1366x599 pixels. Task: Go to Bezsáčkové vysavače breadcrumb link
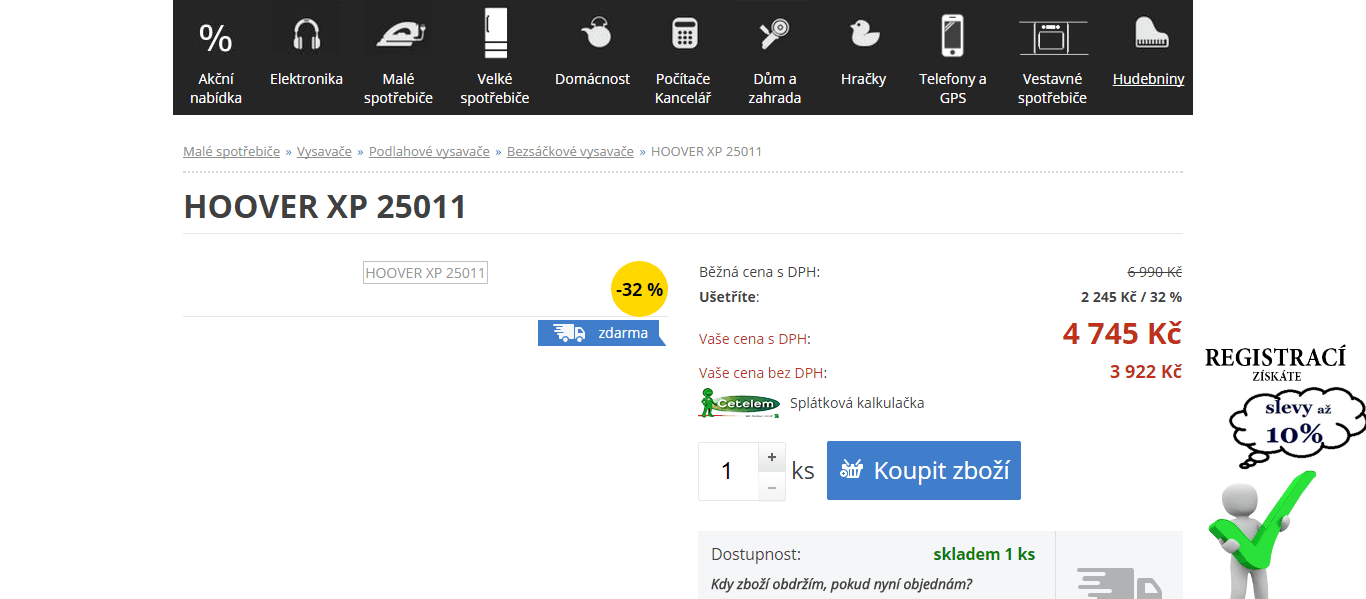(570, 151)
